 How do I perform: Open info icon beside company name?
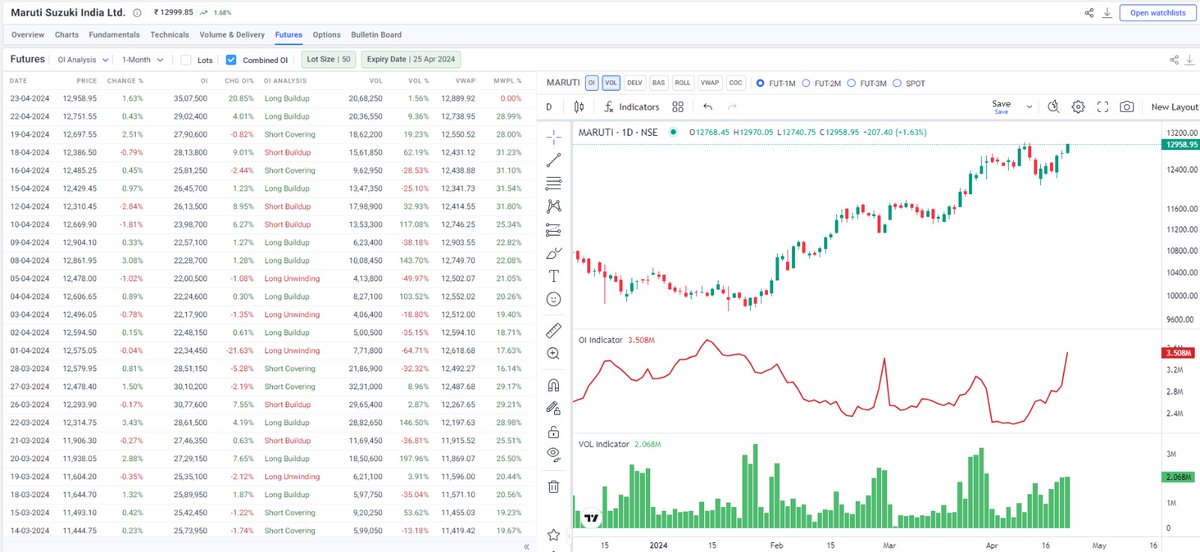click(x=137, y=13)
